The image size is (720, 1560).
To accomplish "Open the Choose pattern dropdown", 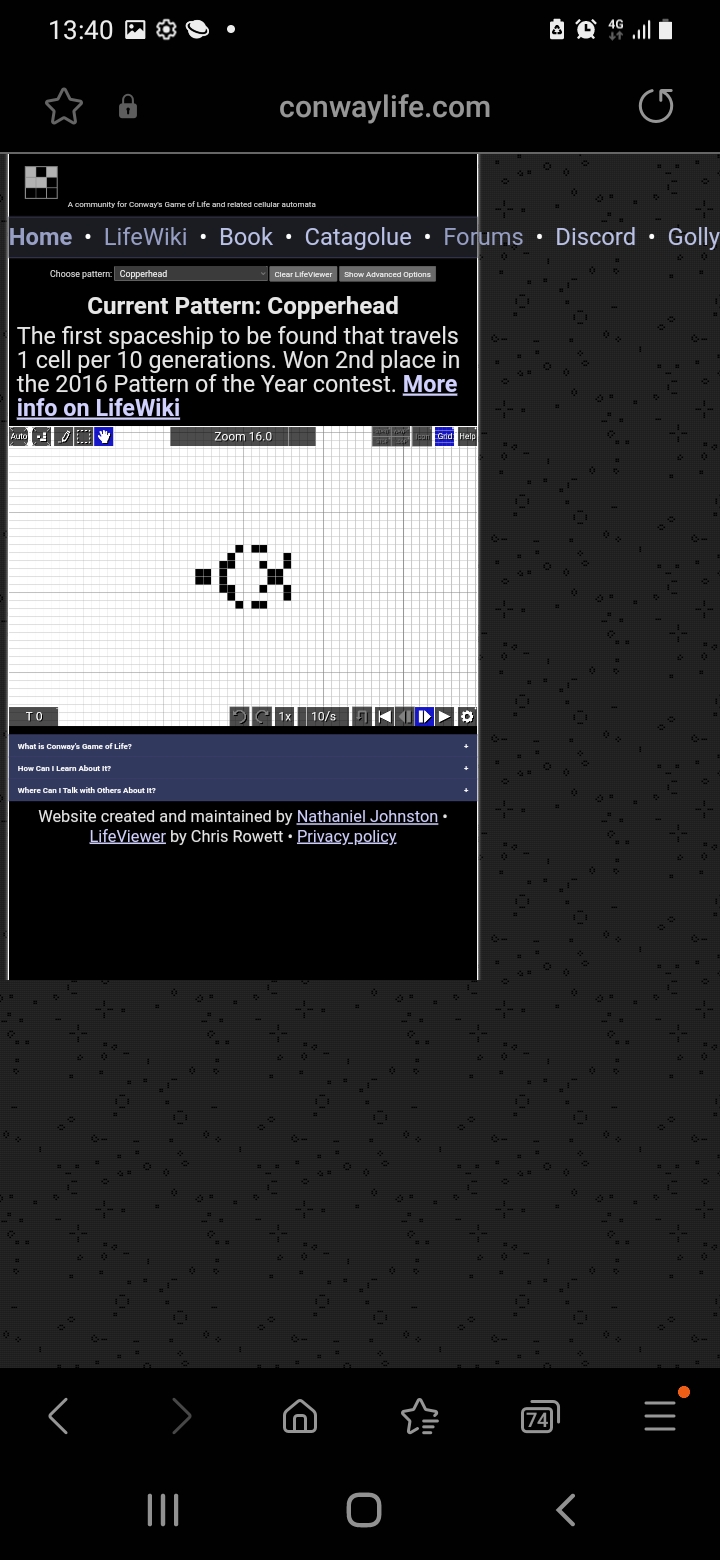I will click(191, 274).
